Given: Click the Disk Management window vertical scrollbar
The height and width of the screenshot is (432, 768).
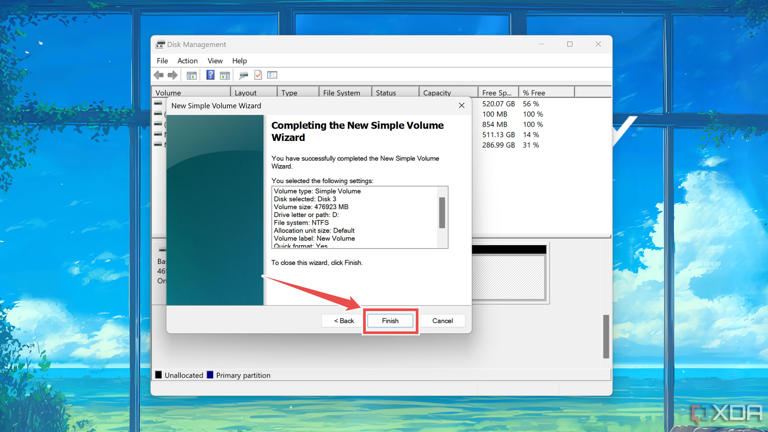Looking at the screenshot, I should pyautogui.click(x=606, y=336).
